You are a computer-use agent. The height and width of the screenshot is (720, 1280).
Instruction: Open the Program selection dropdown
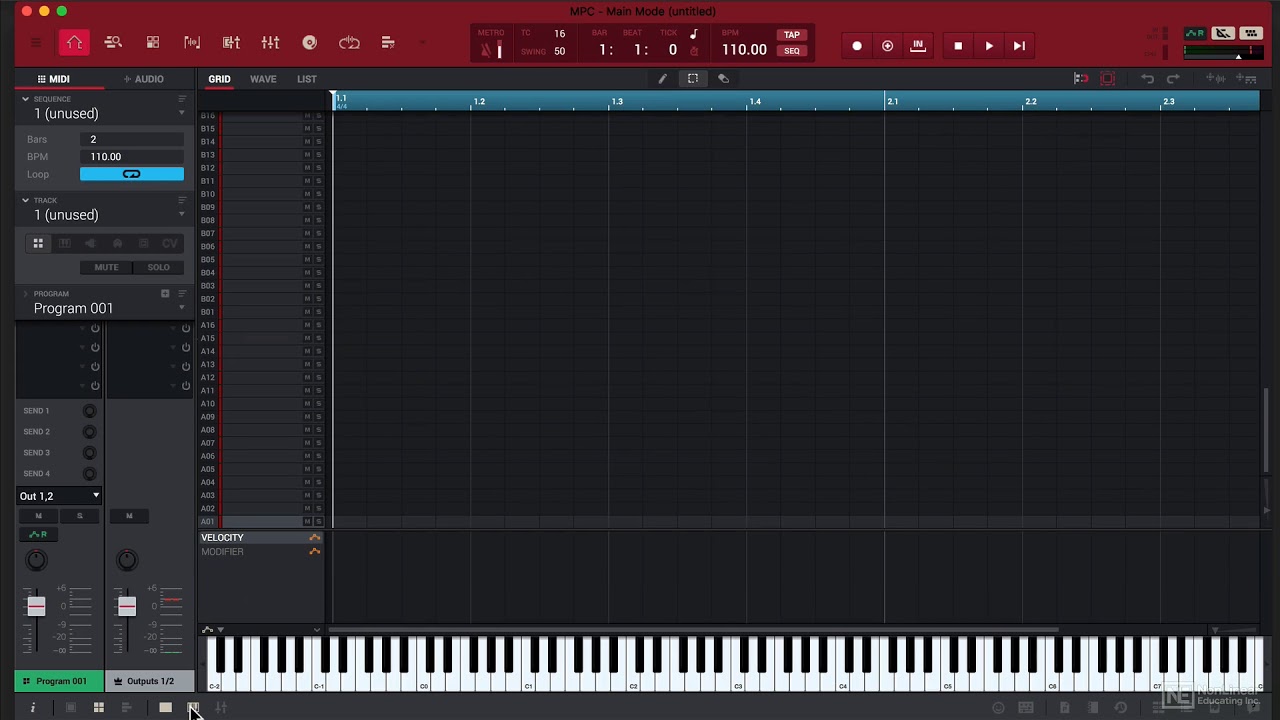[182, 309]
